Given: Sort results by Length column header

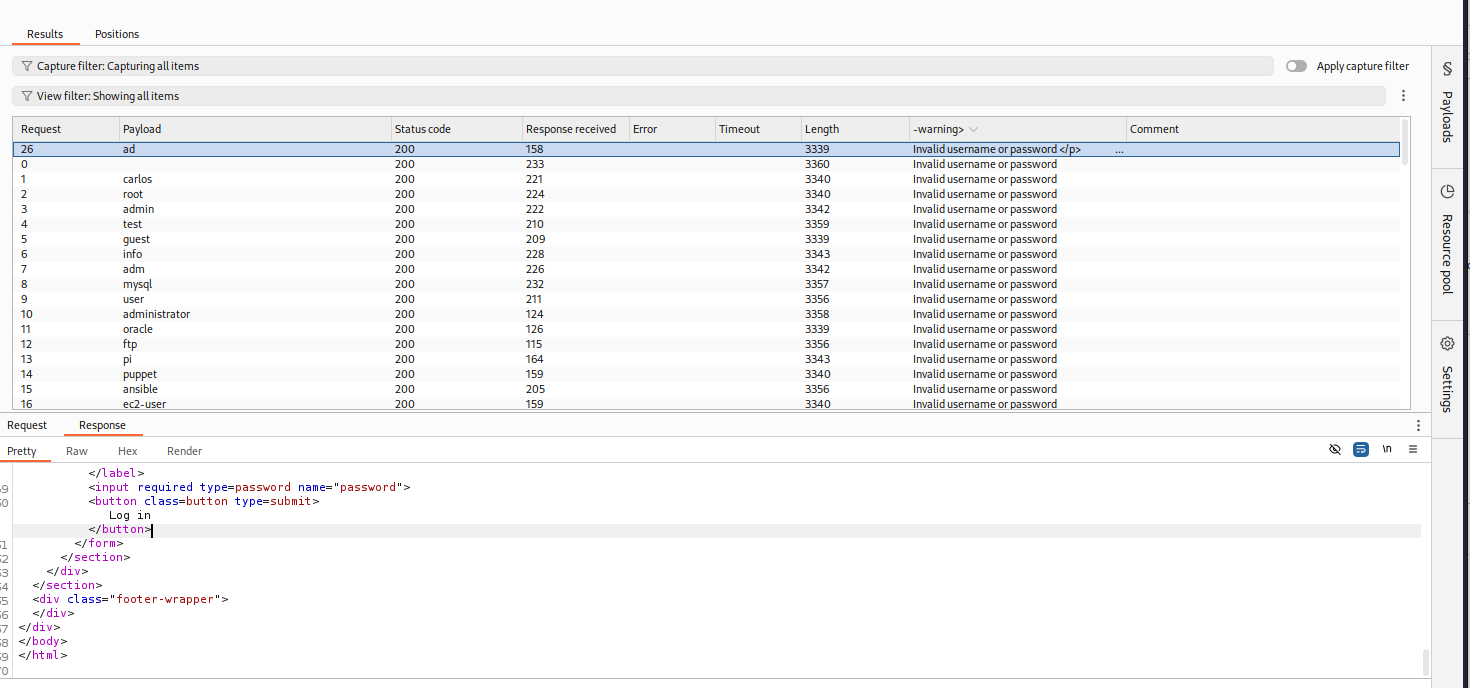Looking at the screenshot, I should (x=822, y=129).
